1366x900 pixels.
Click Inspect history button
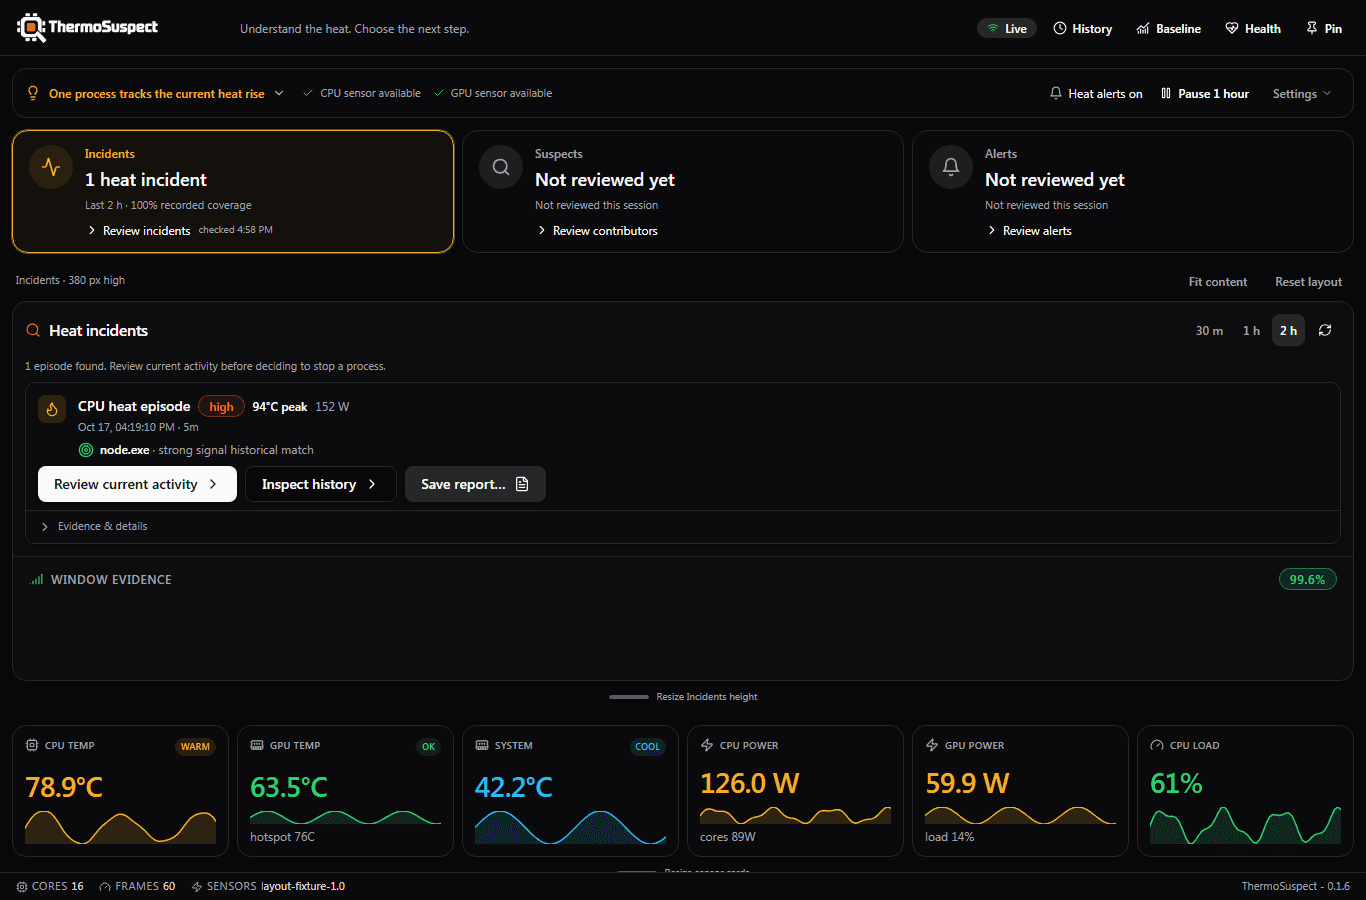(x=321, y=484)
